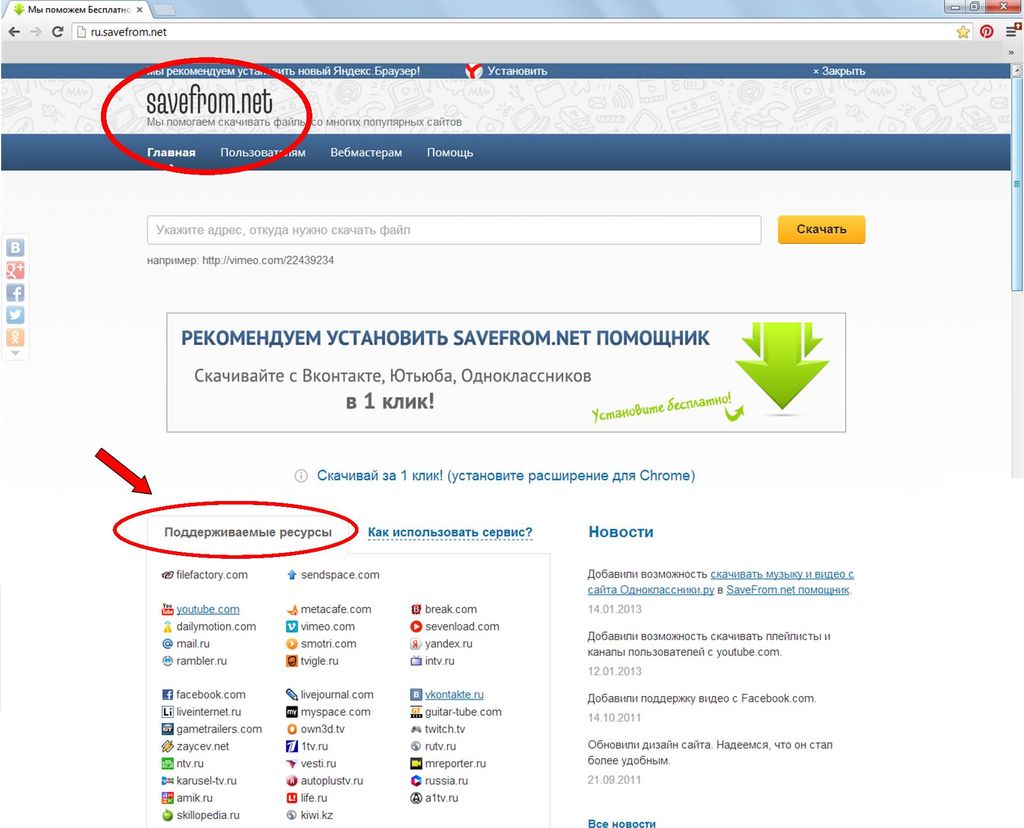Click the vkontakte.ru favicon in list
Image resolution: width=1024 pixels, height=828 pixels.
tap(416, 695)
